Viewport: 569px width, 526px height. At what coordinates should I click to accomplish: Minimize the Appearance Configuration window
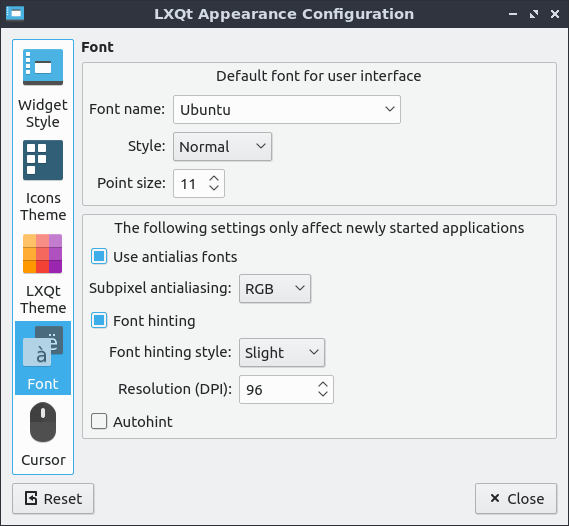513,14
